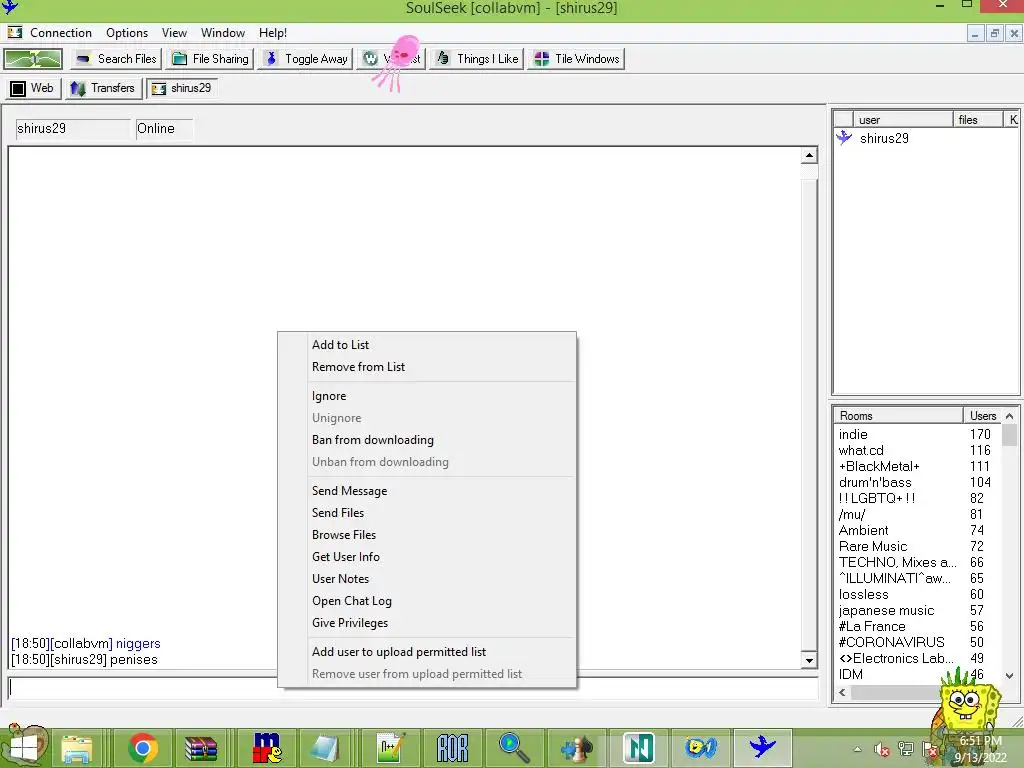Viewport: 1024px width, 768px height.
Task: Open Notepad++ from the taskbar
Action: [x=390, y=748]
